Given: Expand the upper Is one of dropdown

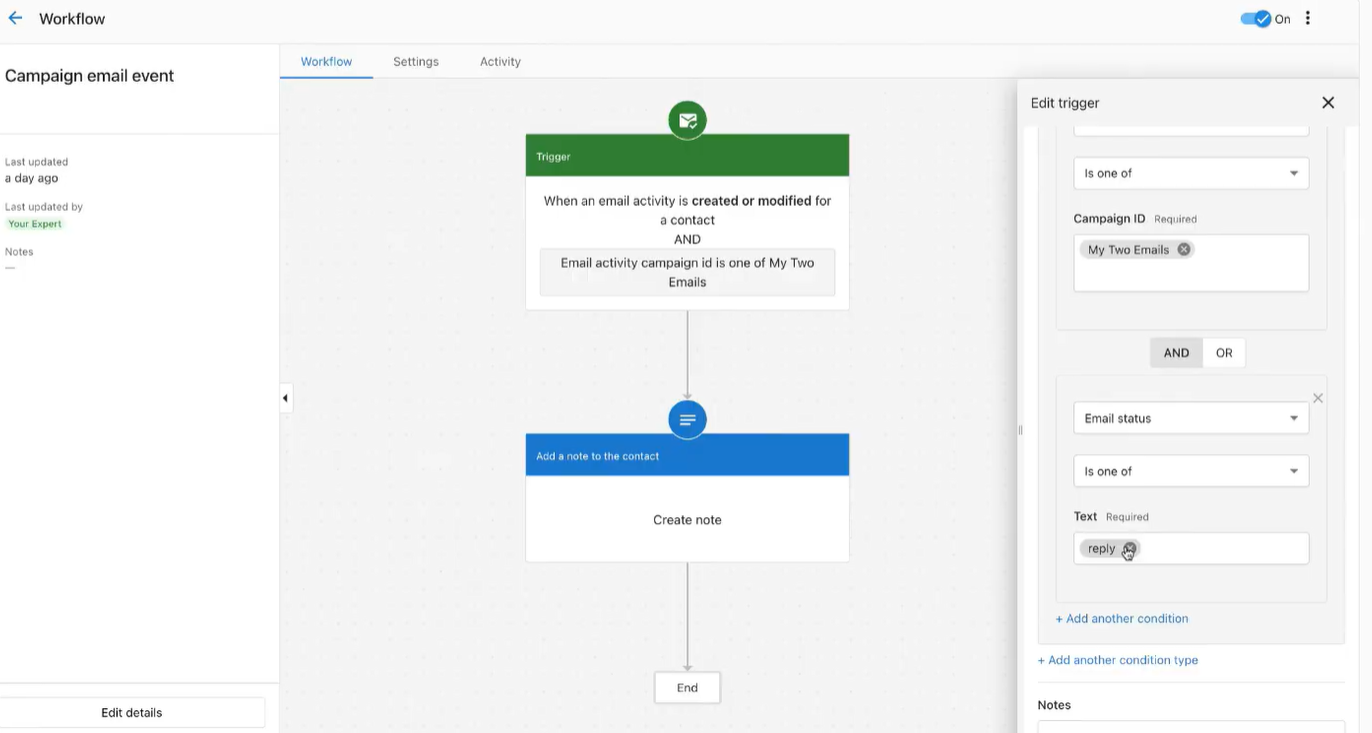Looking at the screenshot, I should 1190,173.
